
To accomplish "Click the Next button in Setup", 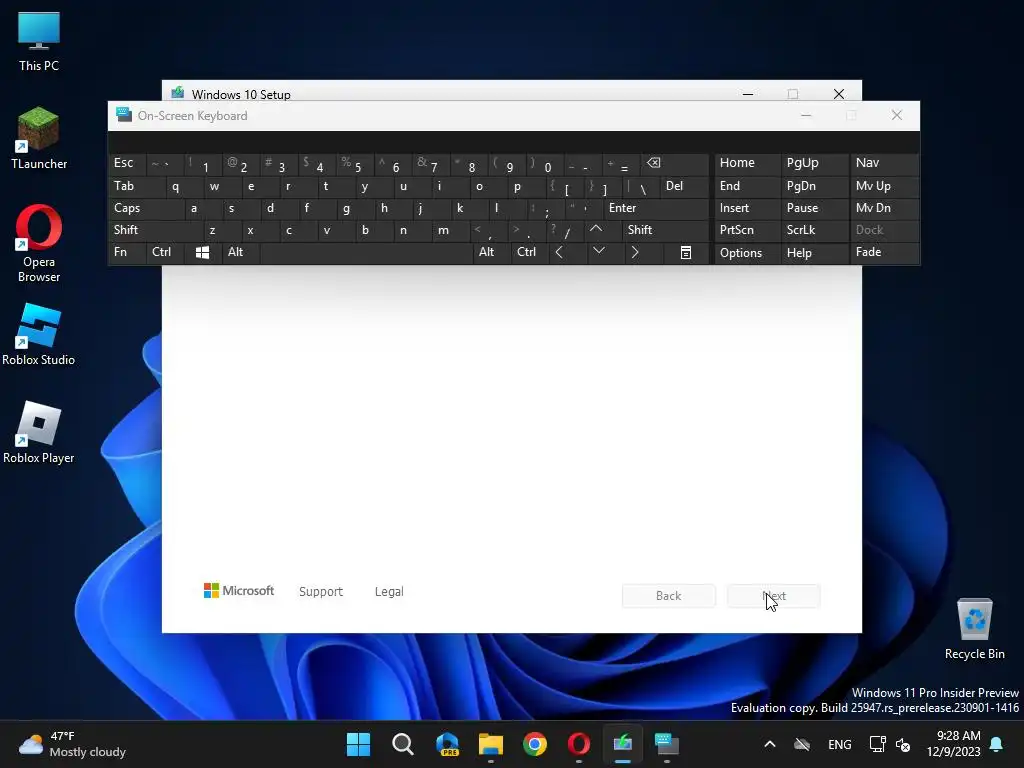I will tap(774, 596).
